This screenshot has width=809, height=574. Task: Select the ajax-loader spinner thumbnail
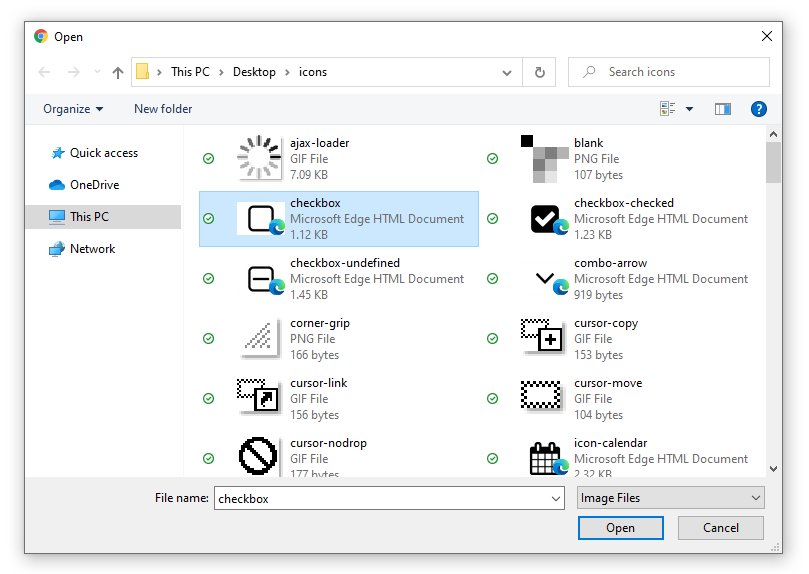pyautogui.click(x=260, y=158)
